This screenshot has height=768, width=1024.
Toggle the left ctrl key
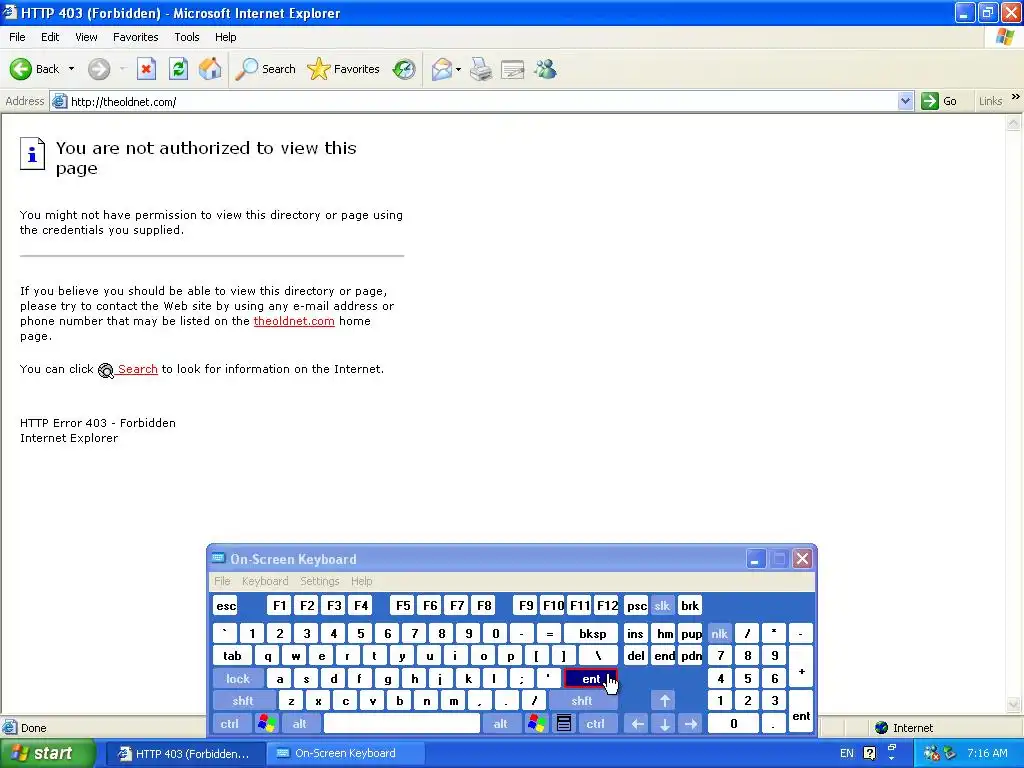pyautogui.click(x=230, y=724)
